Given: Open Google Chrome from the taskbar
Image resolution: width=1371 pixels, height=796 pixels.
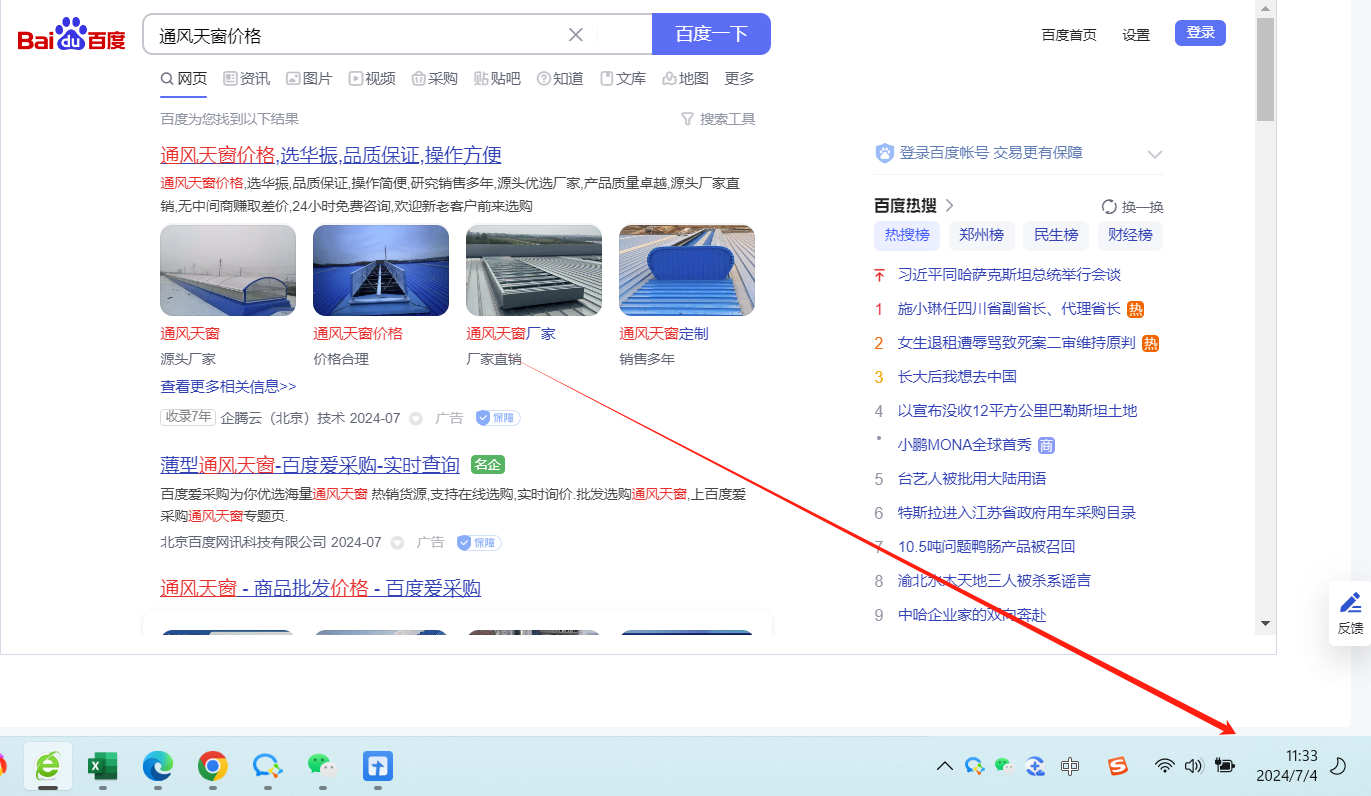Looking at the screenshot, I should click(212, 766).
